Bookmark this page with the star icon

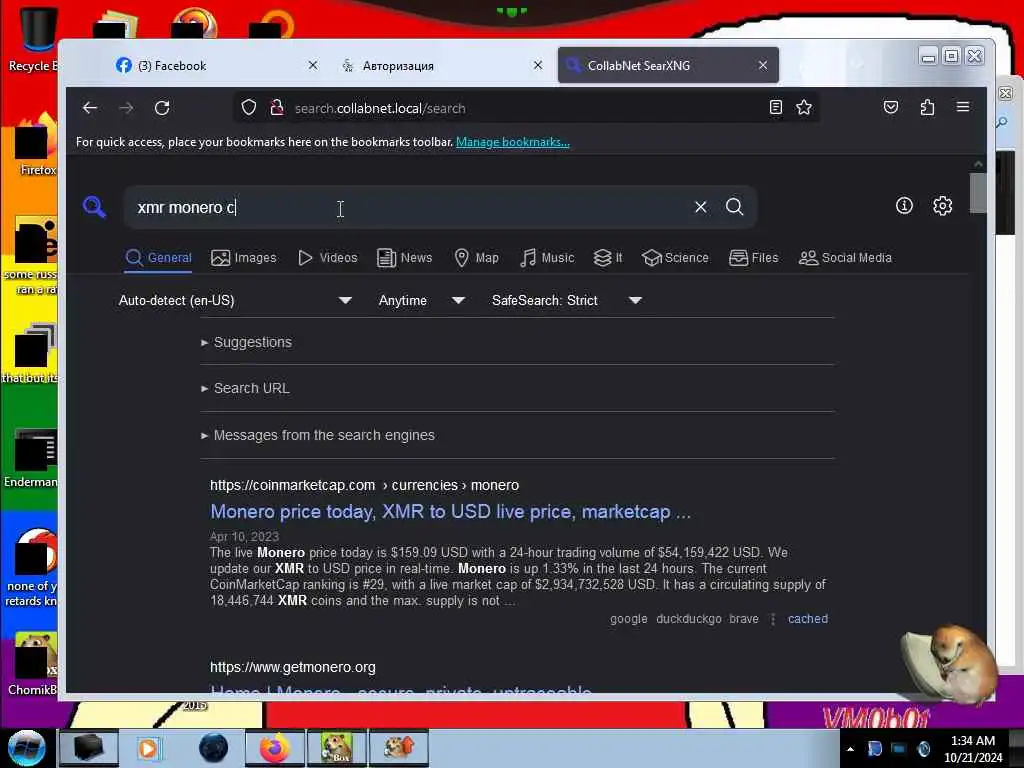click(x=804, y=107)
